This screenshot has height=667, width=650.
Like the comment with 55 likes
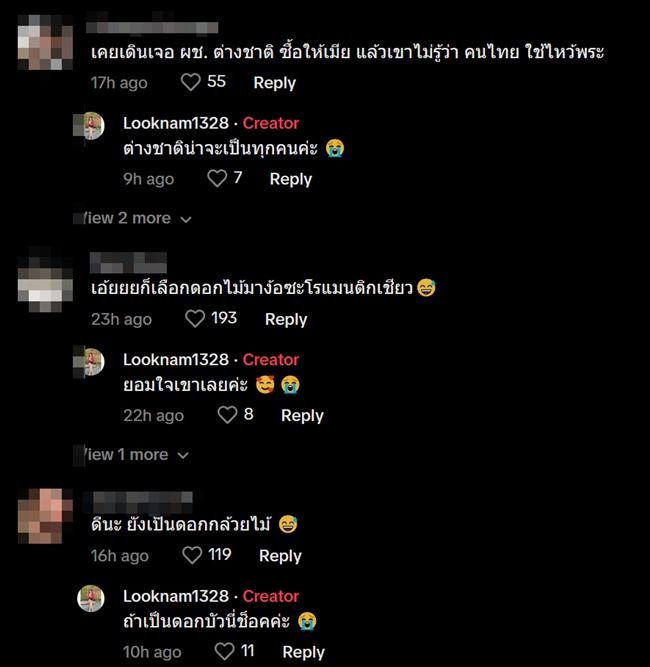point(191,82)
